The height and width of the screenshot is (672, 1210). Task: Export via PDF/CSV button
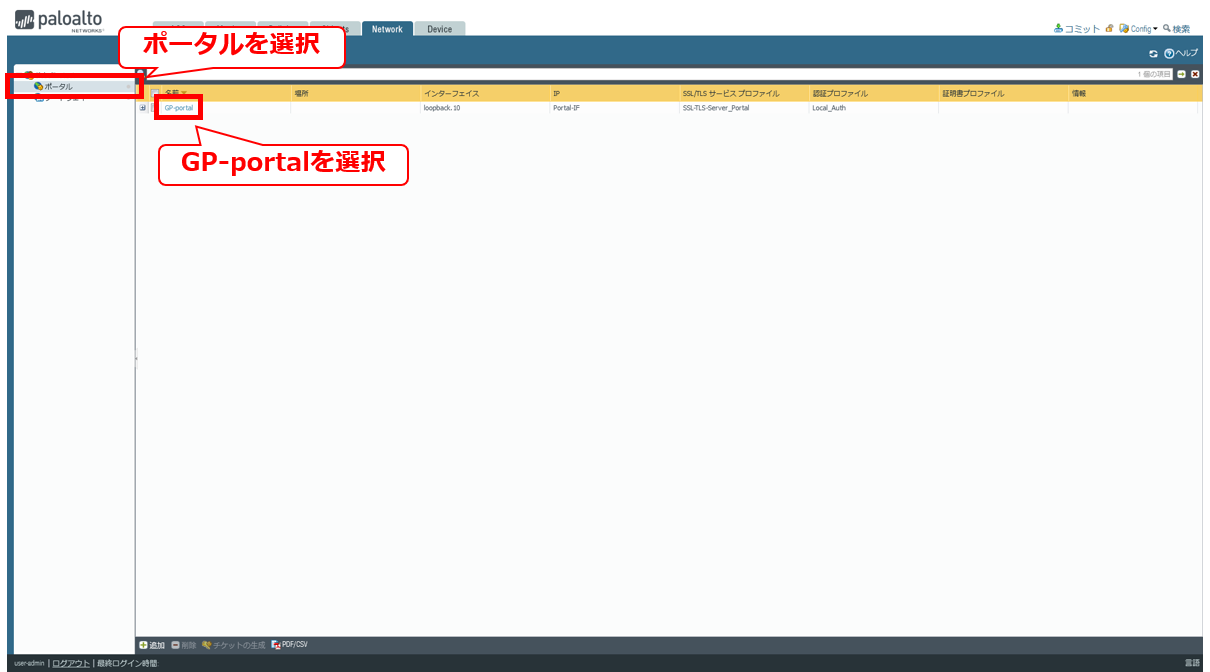[x=289, y=645]
